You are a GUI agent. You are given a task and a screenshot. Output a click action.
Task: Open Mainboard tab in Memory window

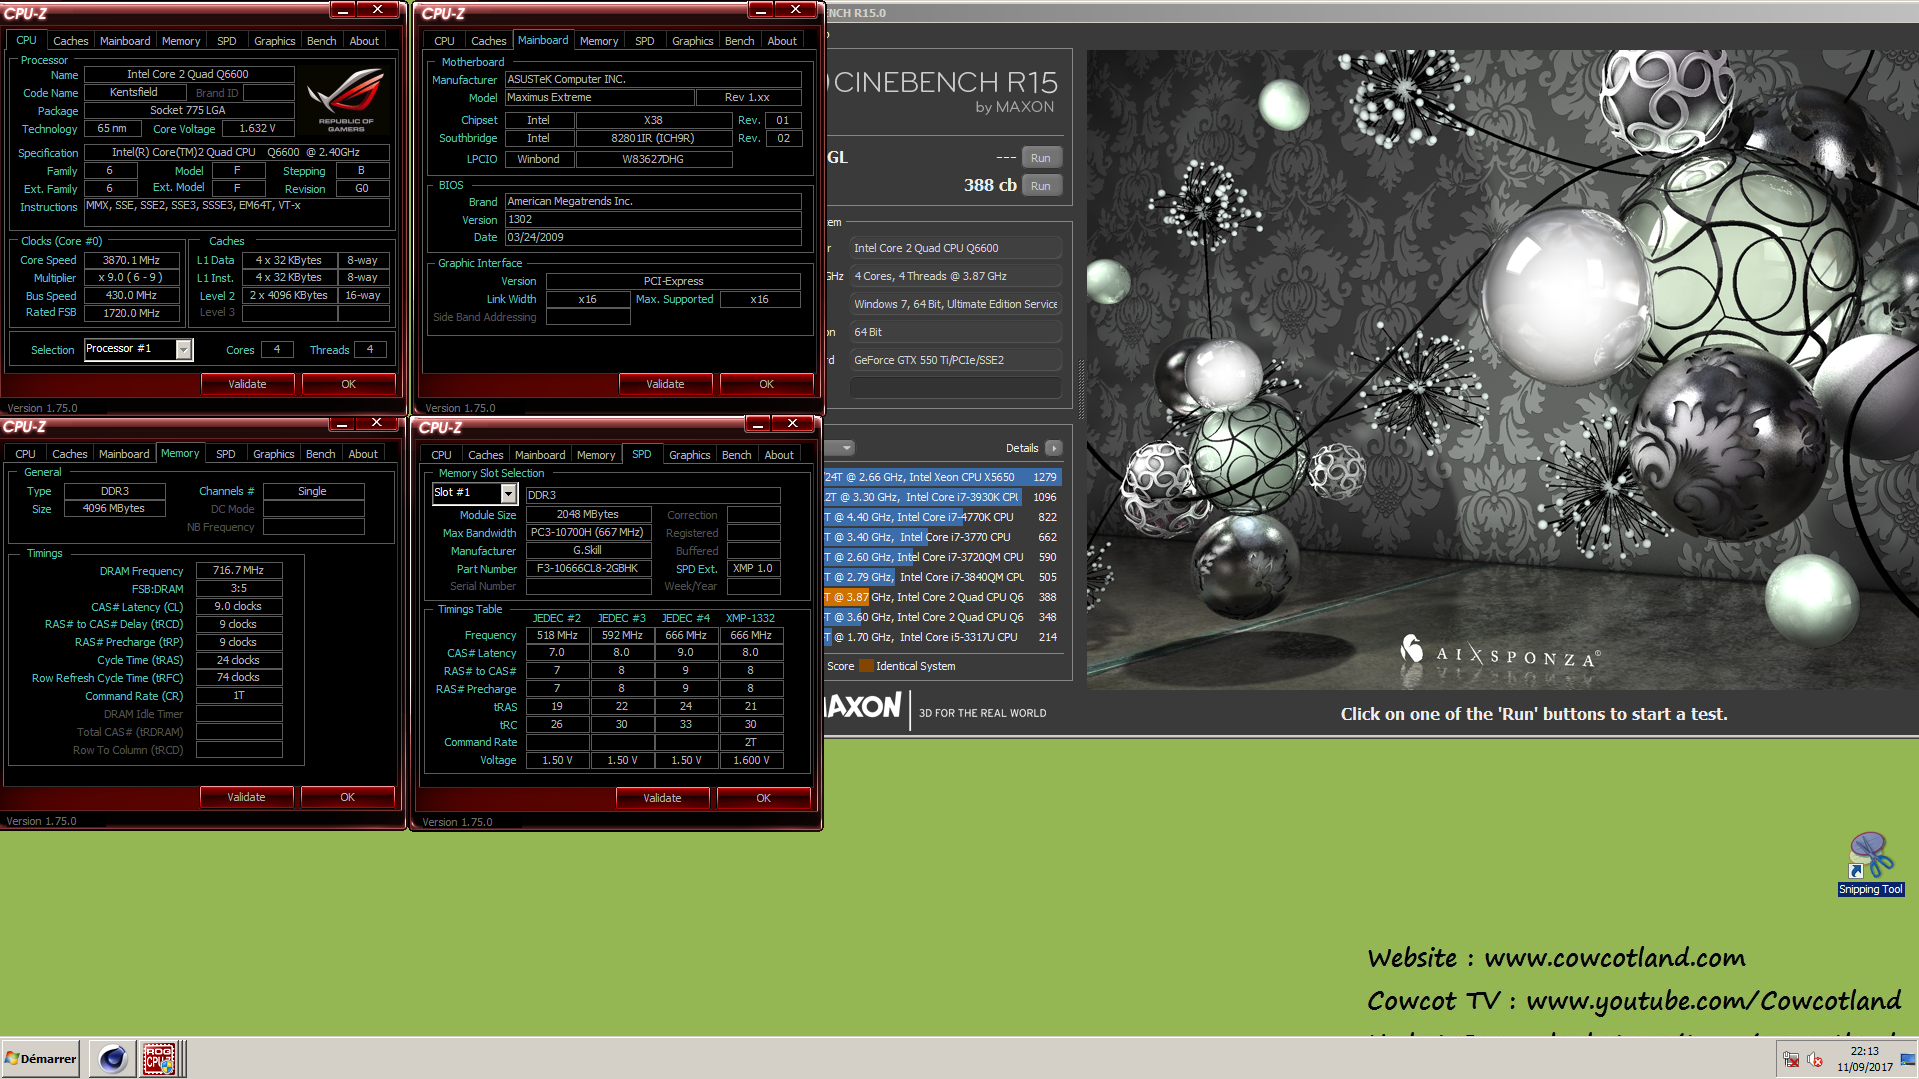pyautogui.click(x=124, y=454)
